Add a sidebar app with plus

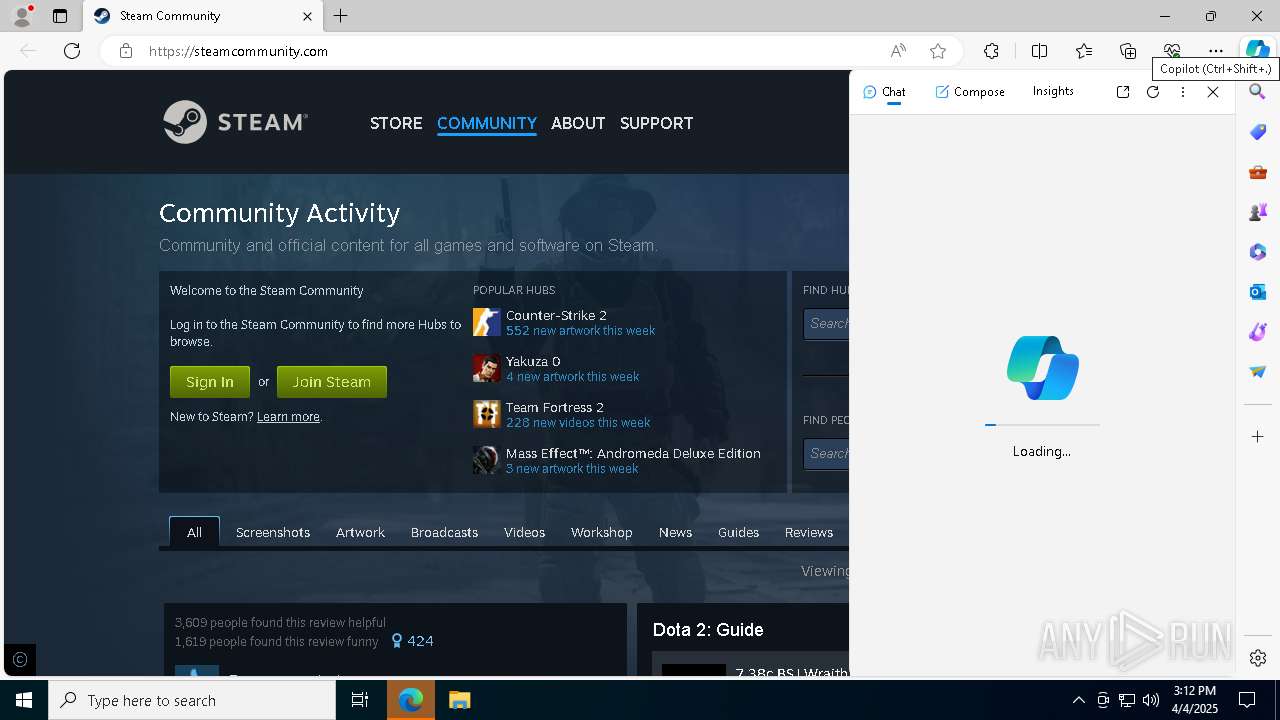click(x=1258, y=437)
